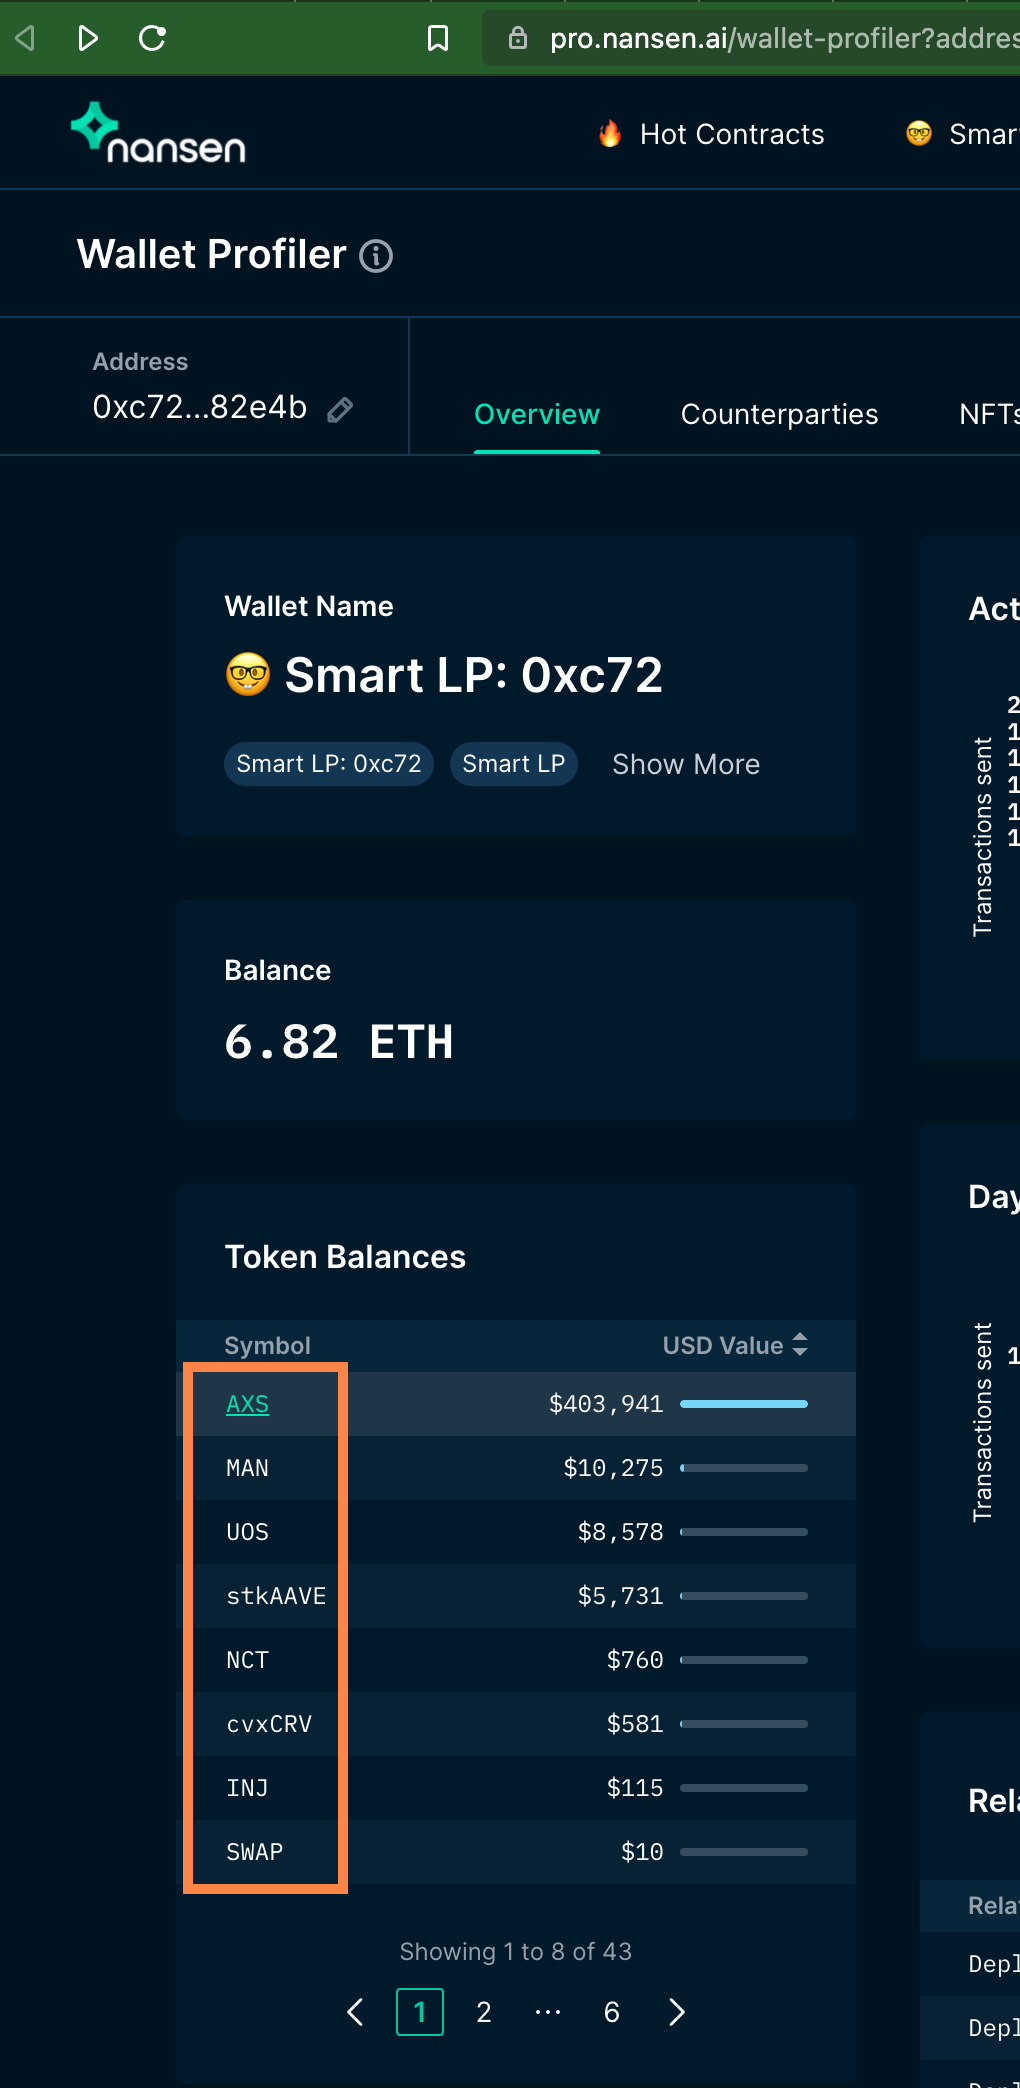
Task: Go to the next token page
Action: tap(677, 2012)
